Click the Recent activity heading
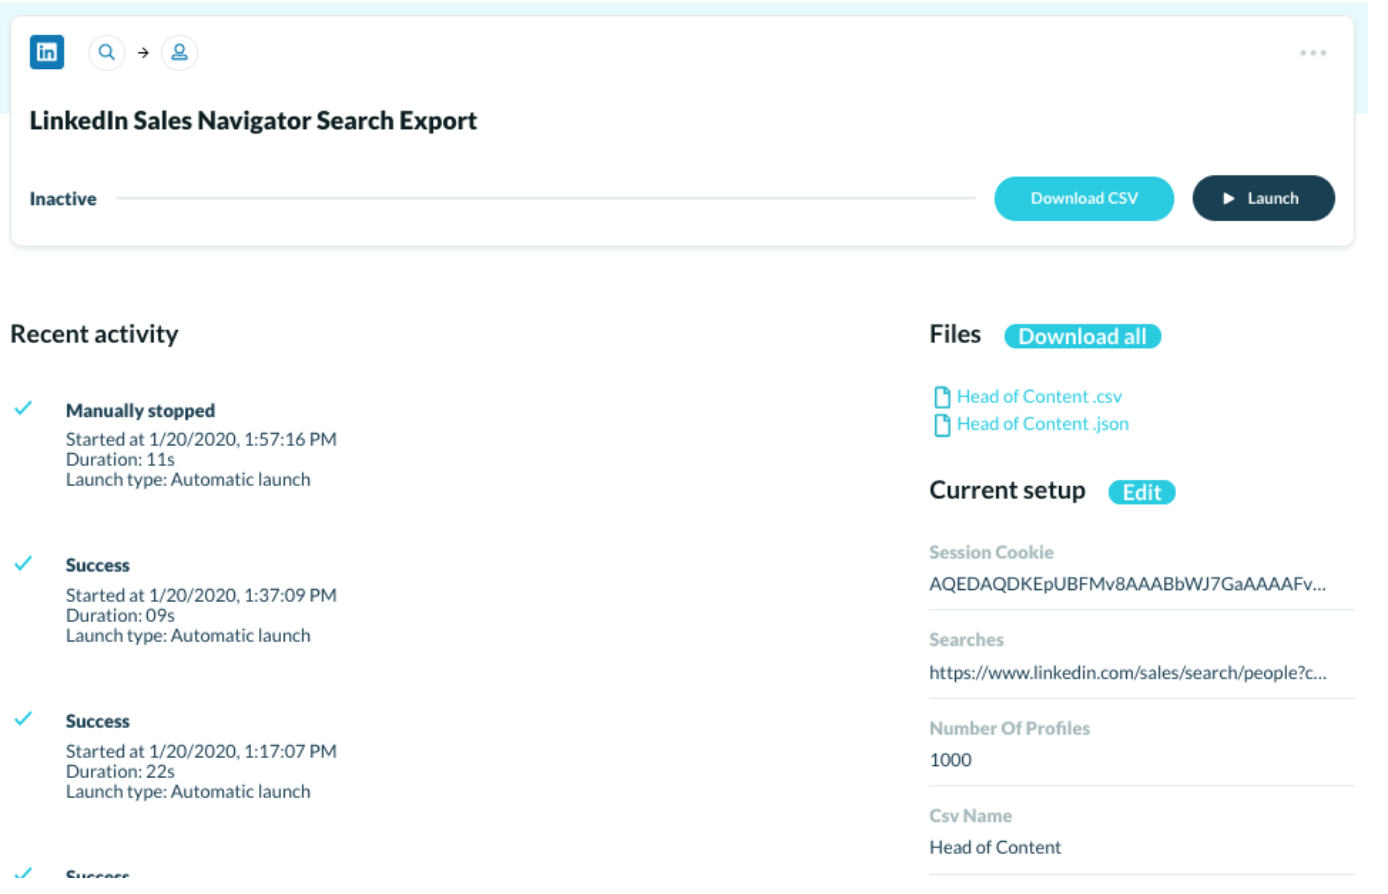Screen dimensions: 1388x894 [x=94, y=334]
